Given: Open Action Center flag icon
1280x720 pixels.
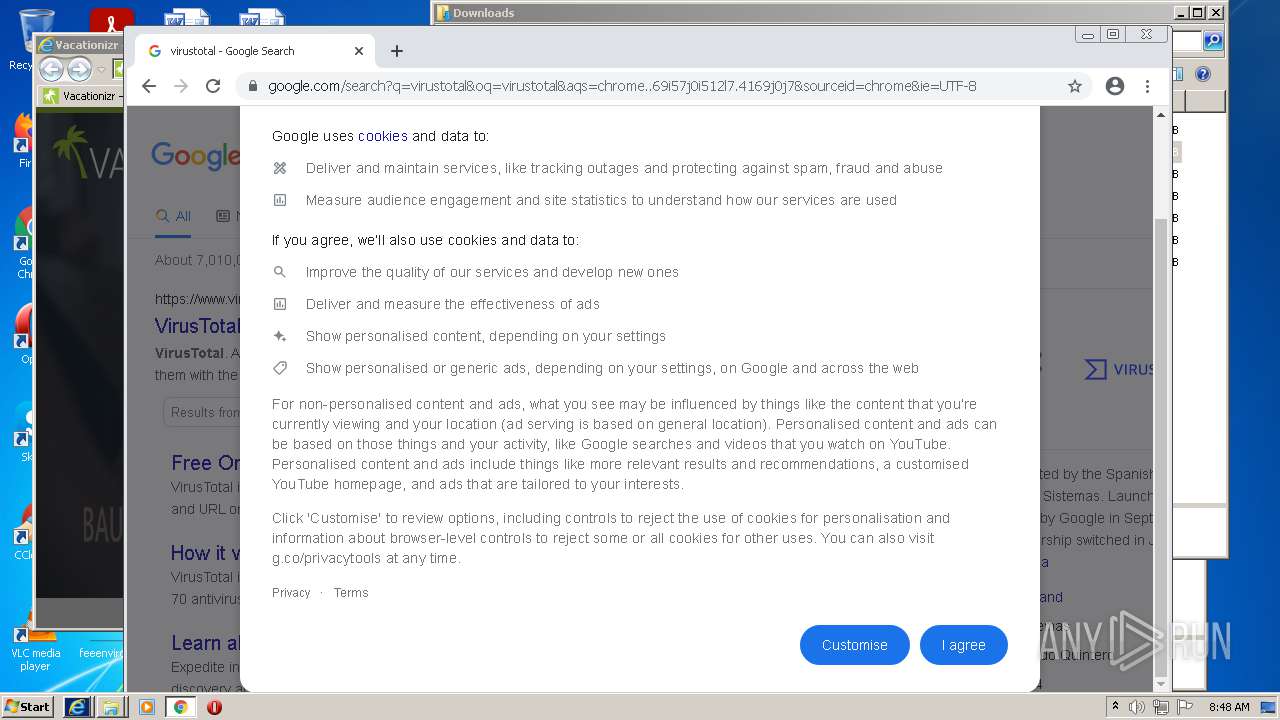Looking at the screenshot, I should pyautogui.click(x=1184, y=707).
